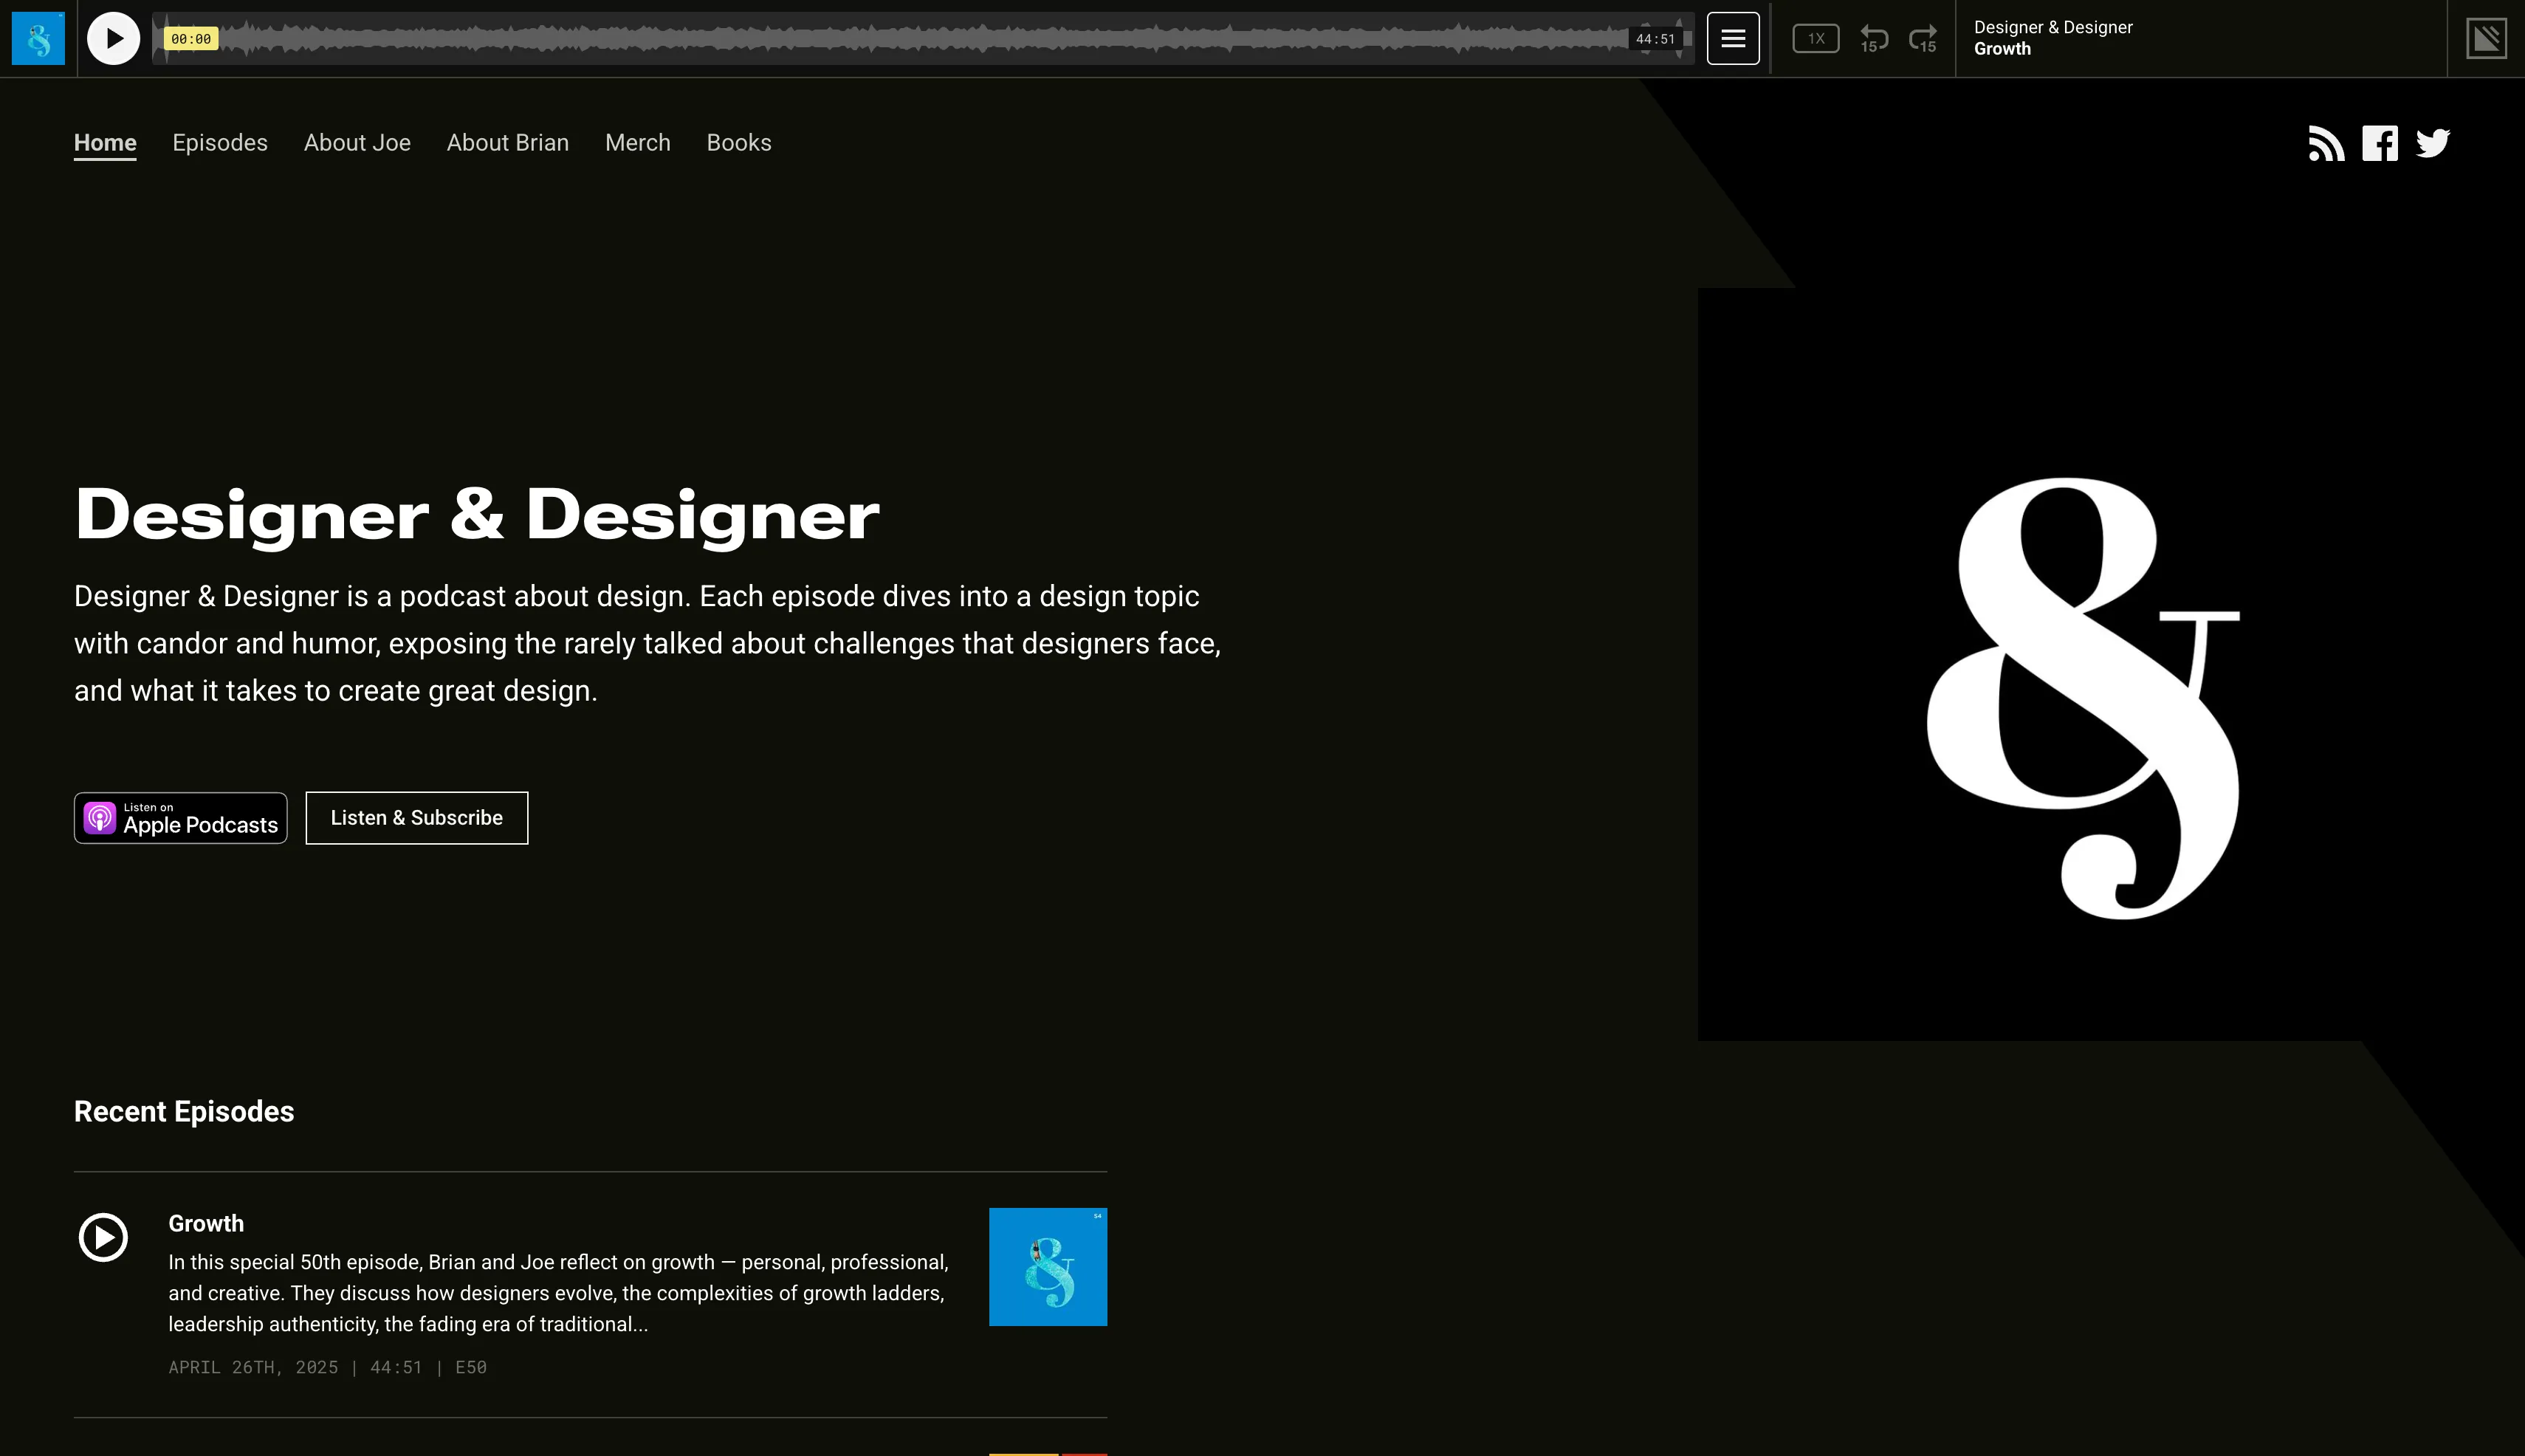Go to the Episodes page
This screenshot has height=1456, width=2525.
[x=220, y=143]
